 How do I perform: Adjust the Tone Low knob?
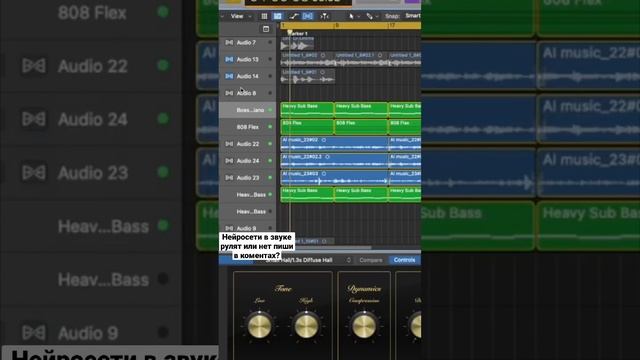260,326
